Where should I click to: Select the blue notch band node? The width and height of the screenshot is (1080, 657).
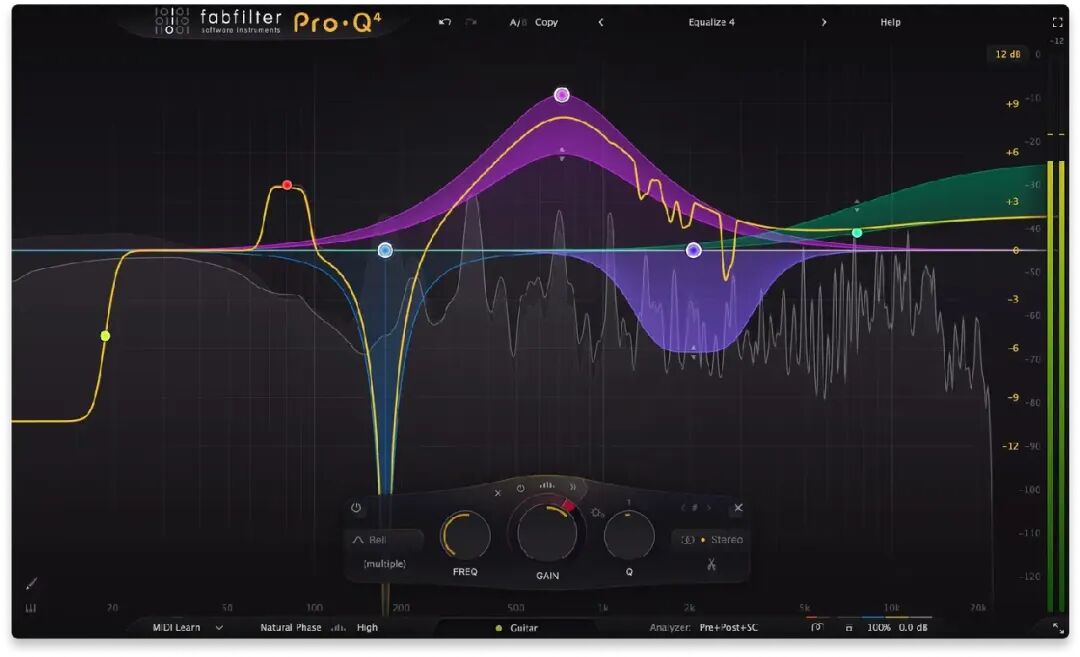pos(385,250)
